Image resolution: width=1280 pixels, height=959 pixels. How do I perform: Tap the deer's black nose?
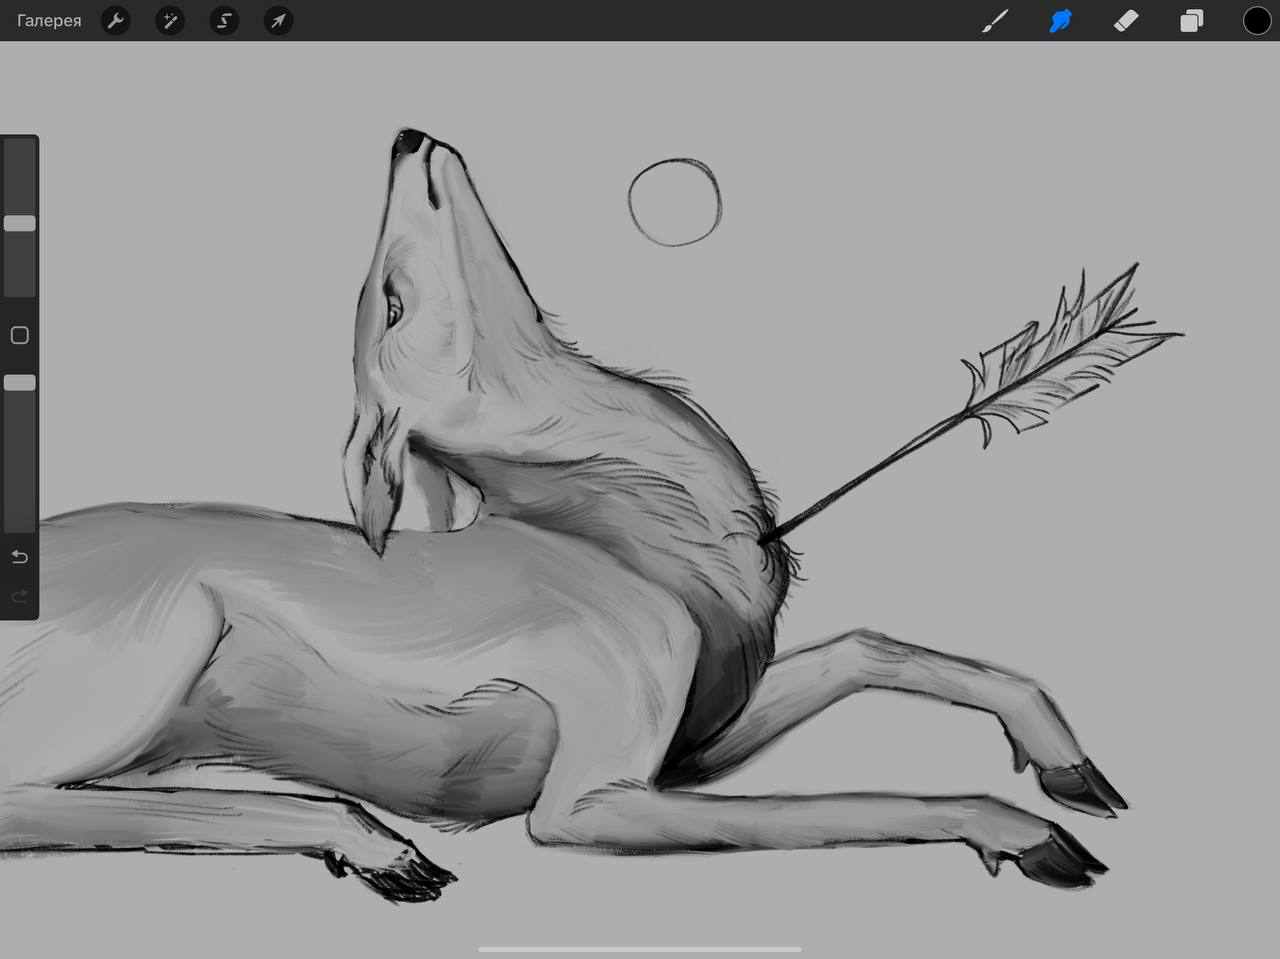[408, 143]
